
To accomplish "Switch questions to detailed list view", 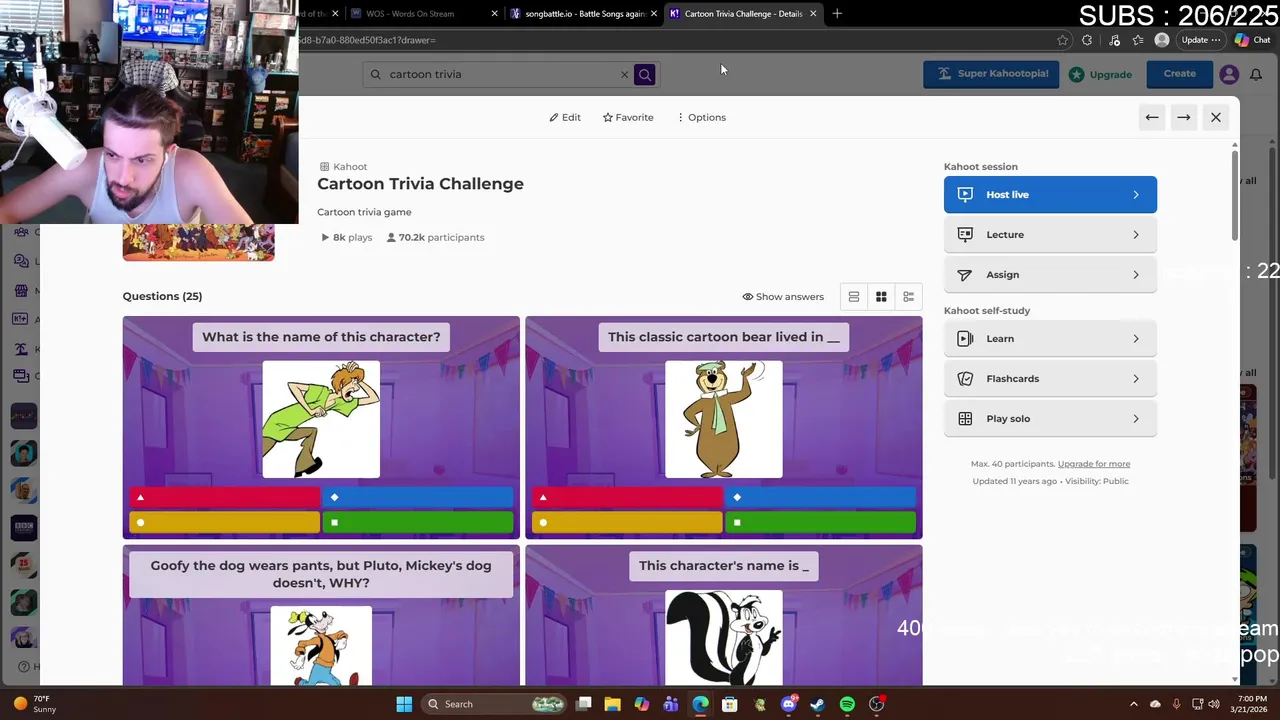I will (x=908, y=296).
